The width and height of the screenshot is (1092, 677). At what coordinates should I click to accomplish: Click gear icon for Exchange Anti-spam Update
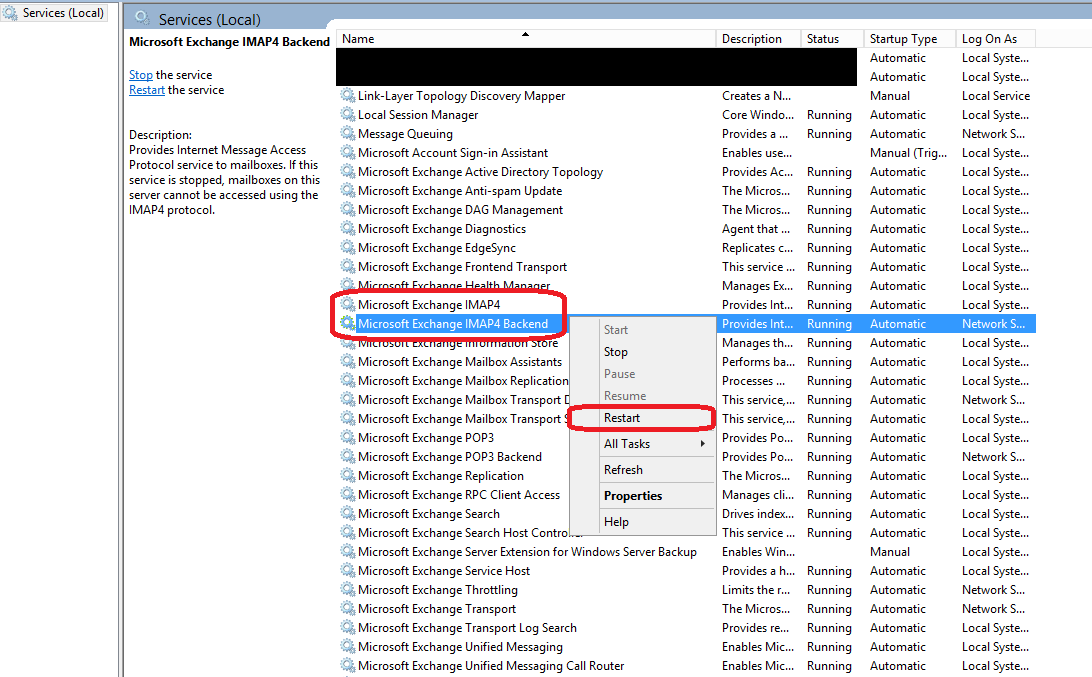click(348, 190)
